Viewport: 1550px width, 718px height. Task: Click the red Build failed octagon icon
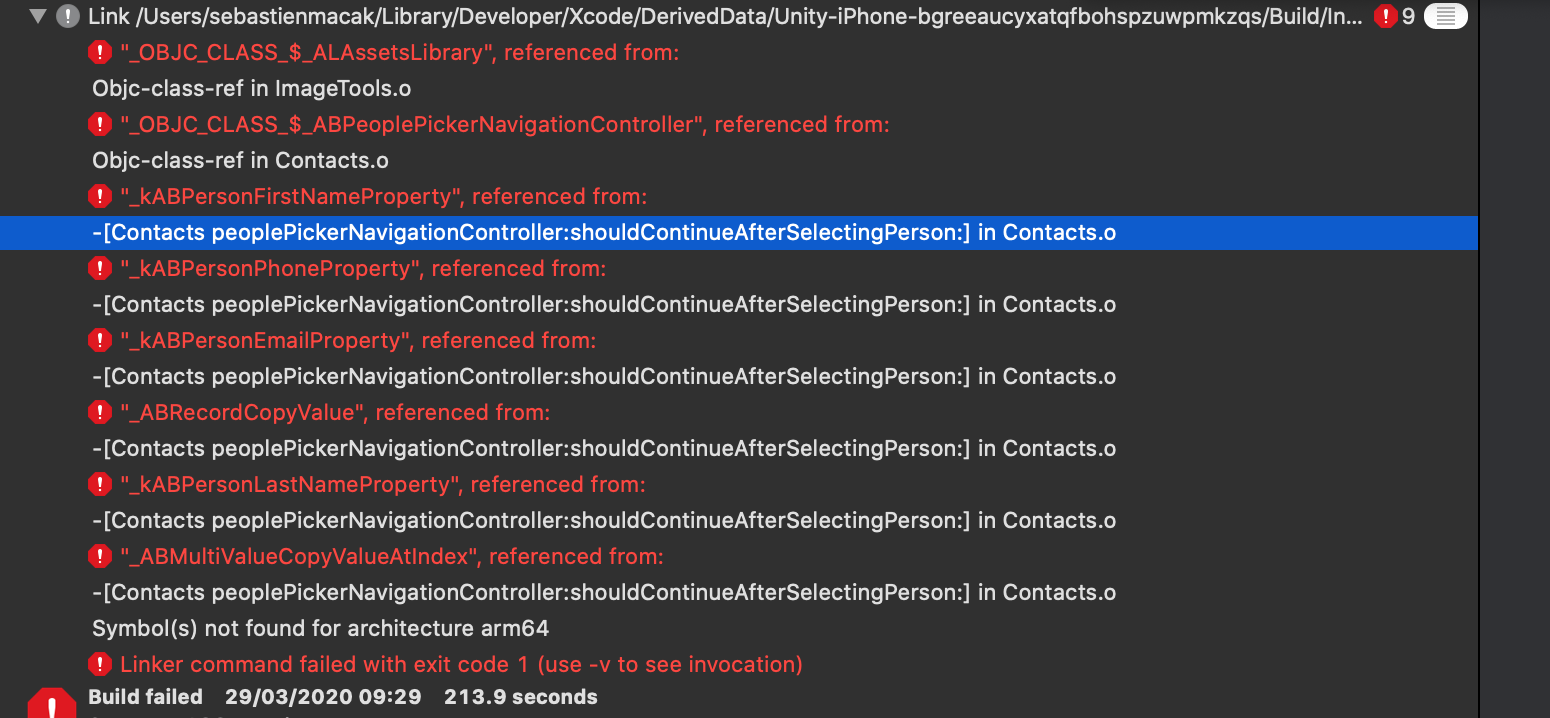(51, 704)
